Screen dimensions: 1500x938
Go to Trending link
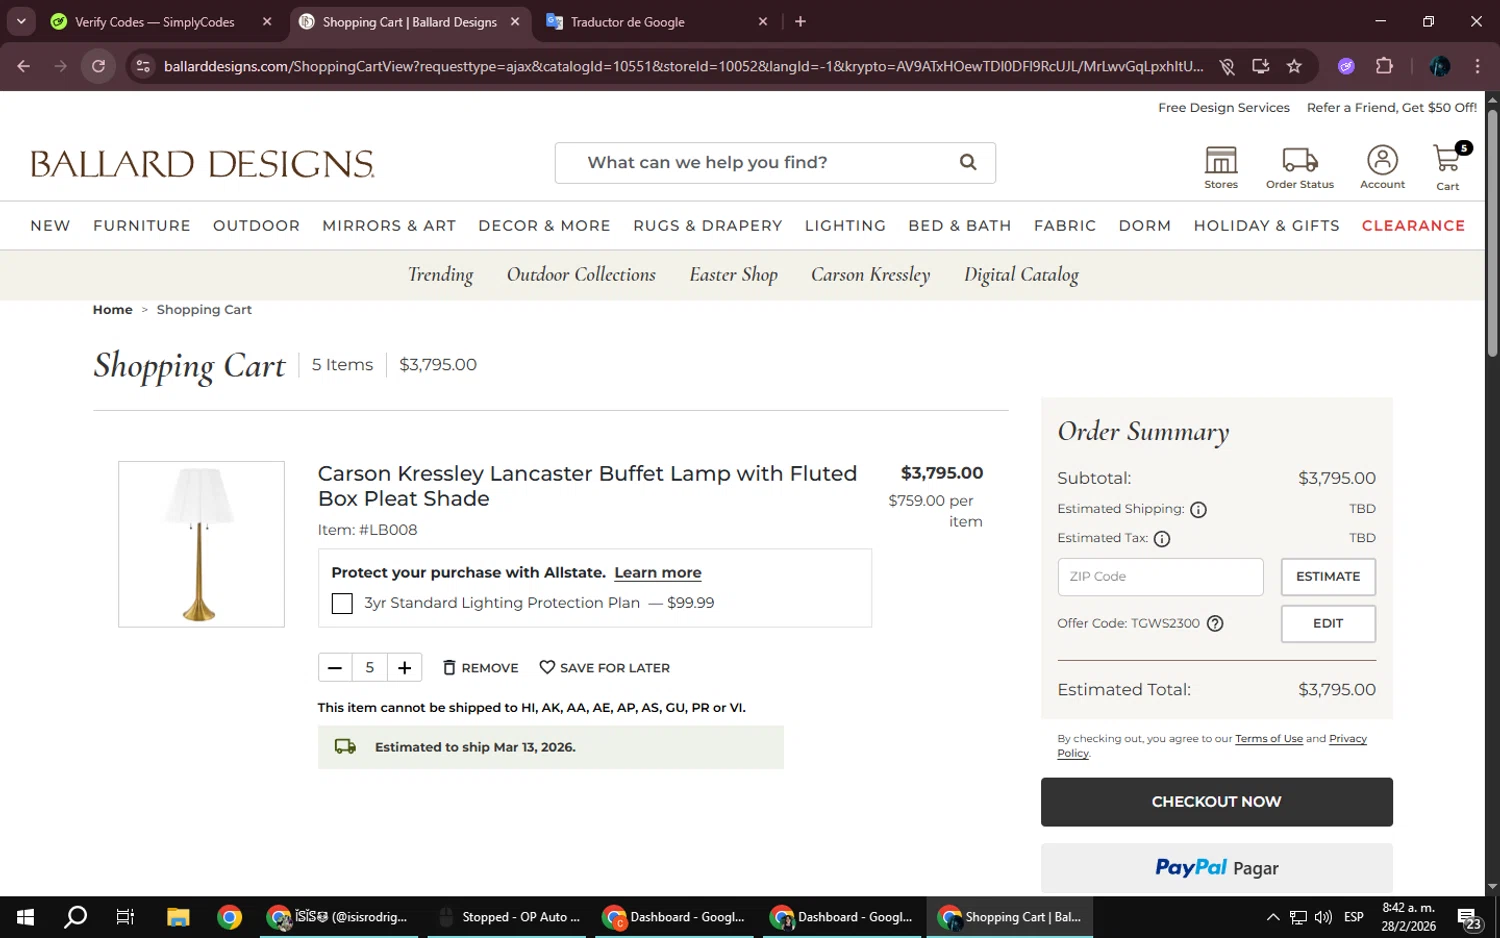pos(440,275)
